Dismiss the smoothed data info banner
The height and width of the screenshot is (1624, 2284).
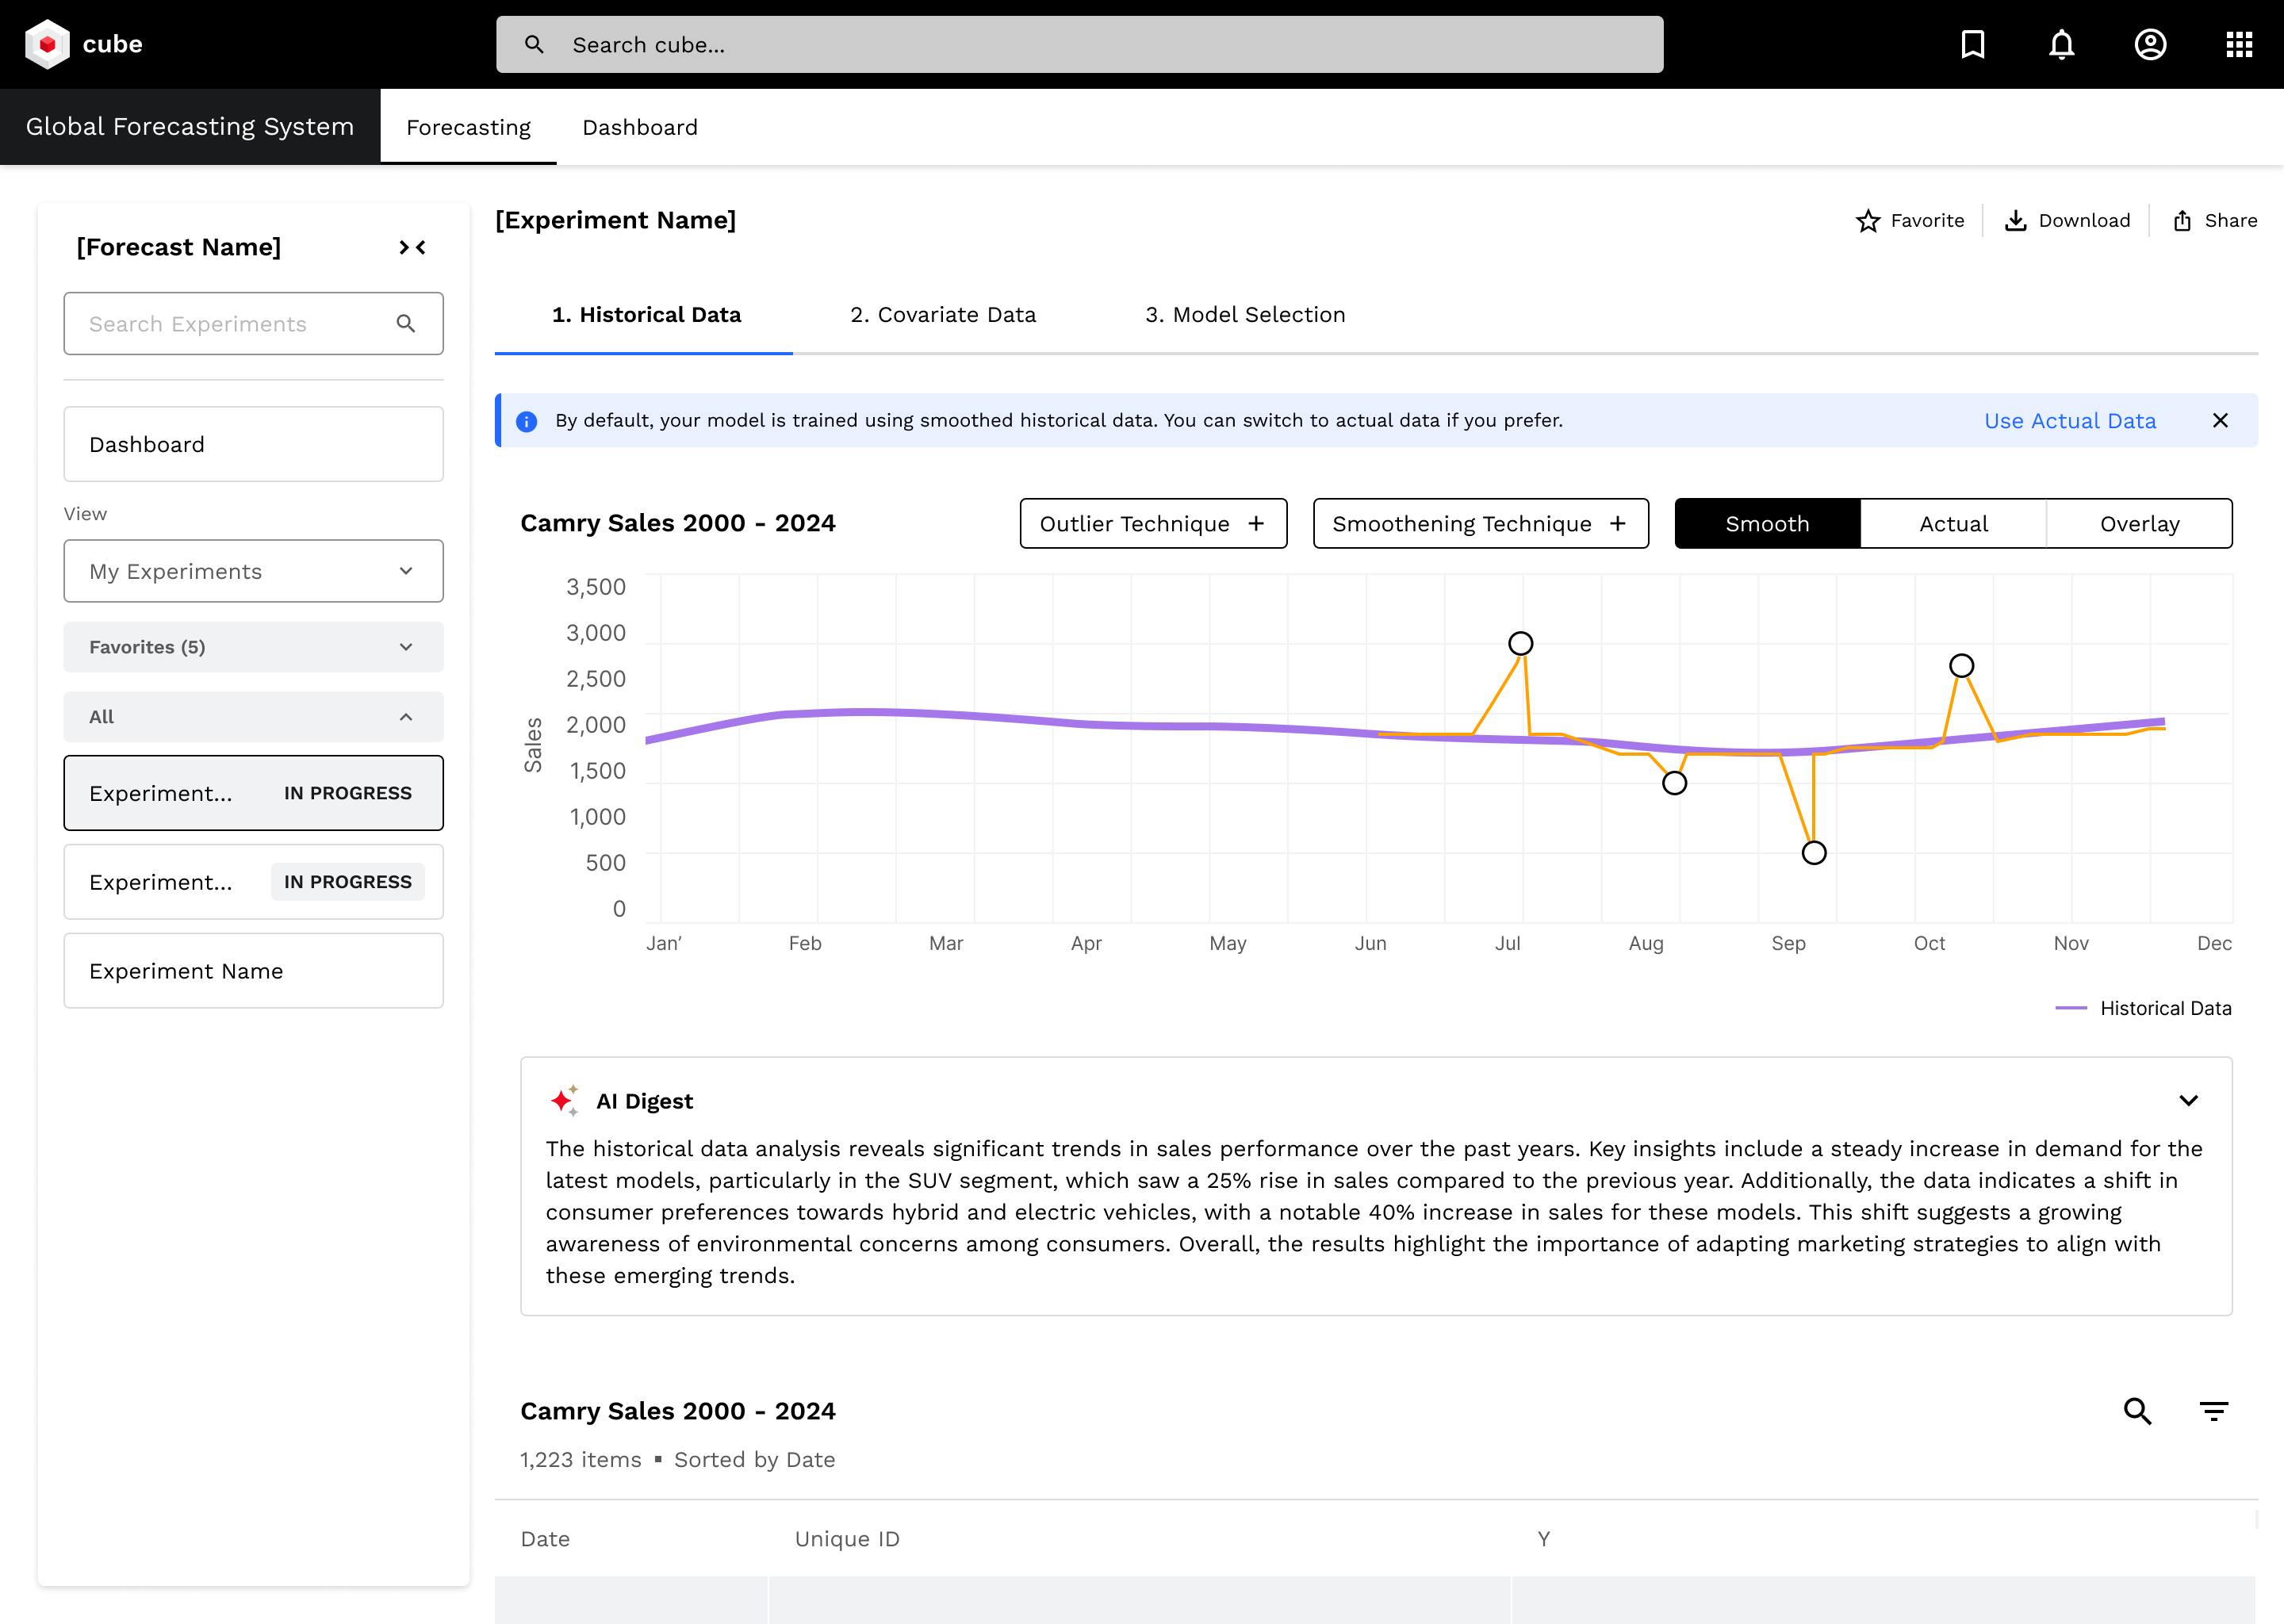pyautogui.click(x=2220, y=420)
